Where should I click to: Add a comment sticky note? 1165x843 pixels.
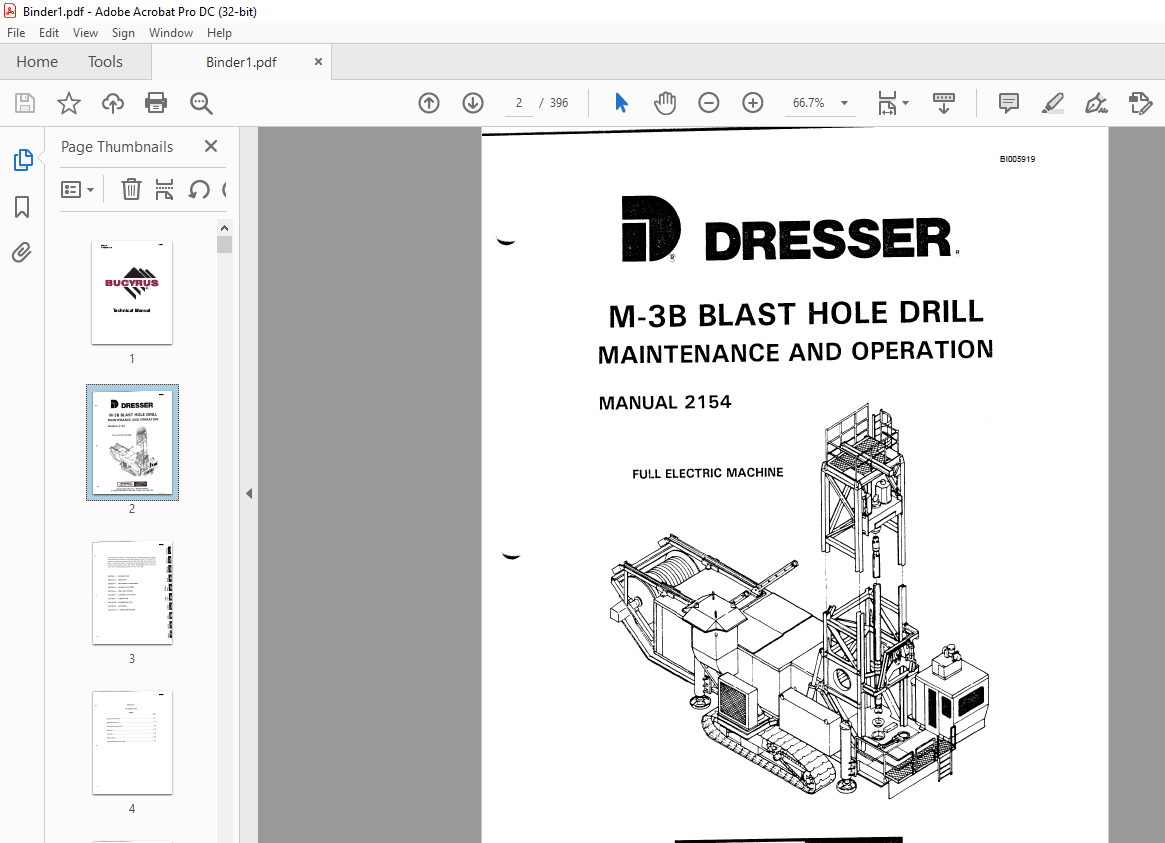click(1008, 102)
